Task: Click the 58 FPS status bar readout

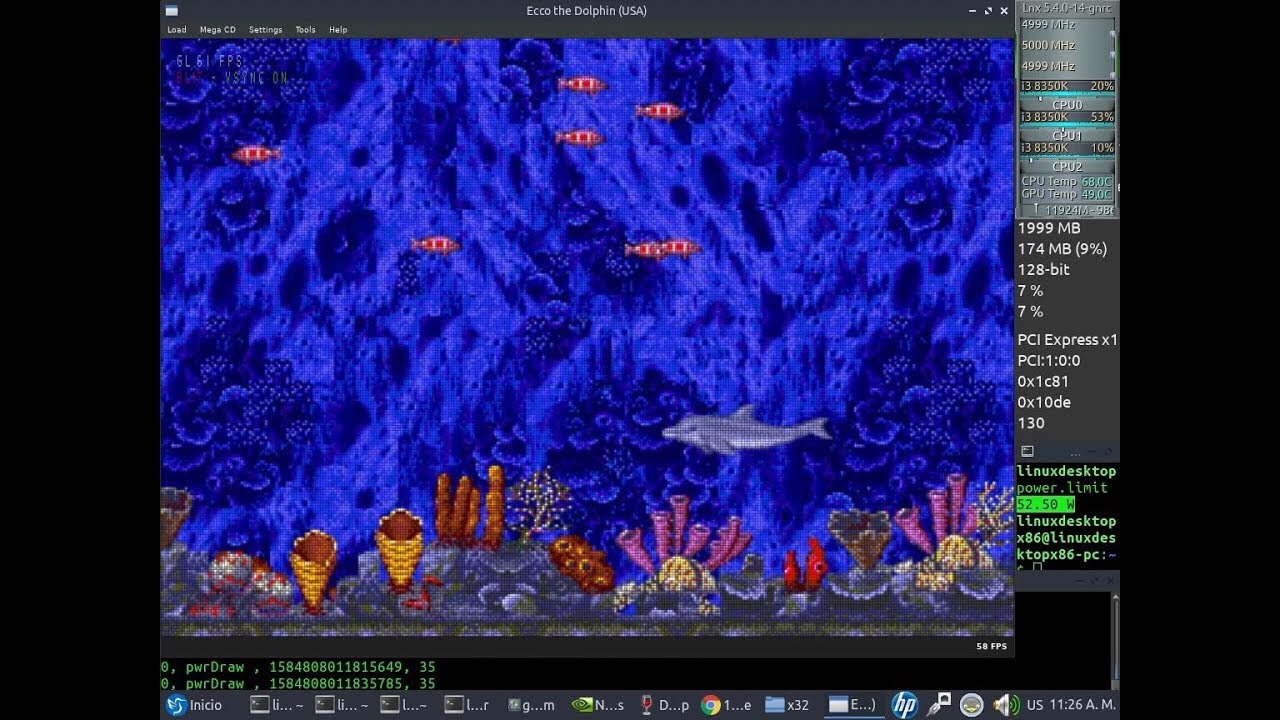Action: click(x=991, y=646)
